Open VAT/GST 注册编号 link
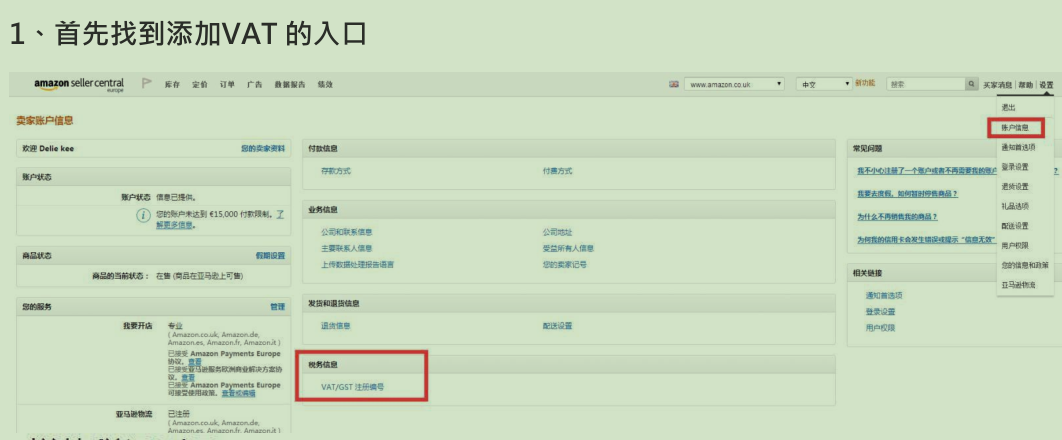 pyautogui.click(x=353, y=387)
